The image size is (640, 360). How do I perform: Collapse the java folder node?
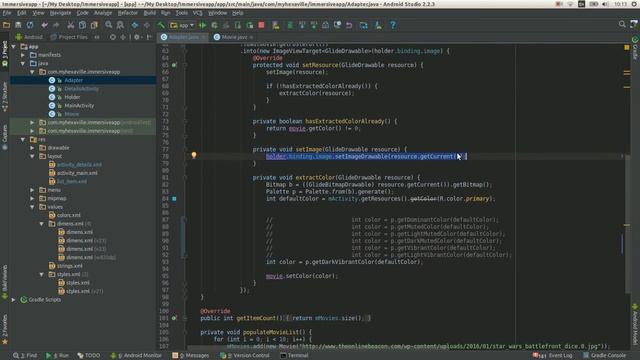coord(23,63)
